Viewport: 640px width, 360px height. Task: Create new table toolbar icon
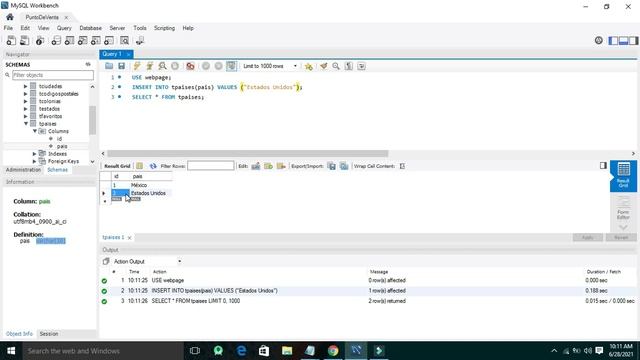click(x=69, y=40)
